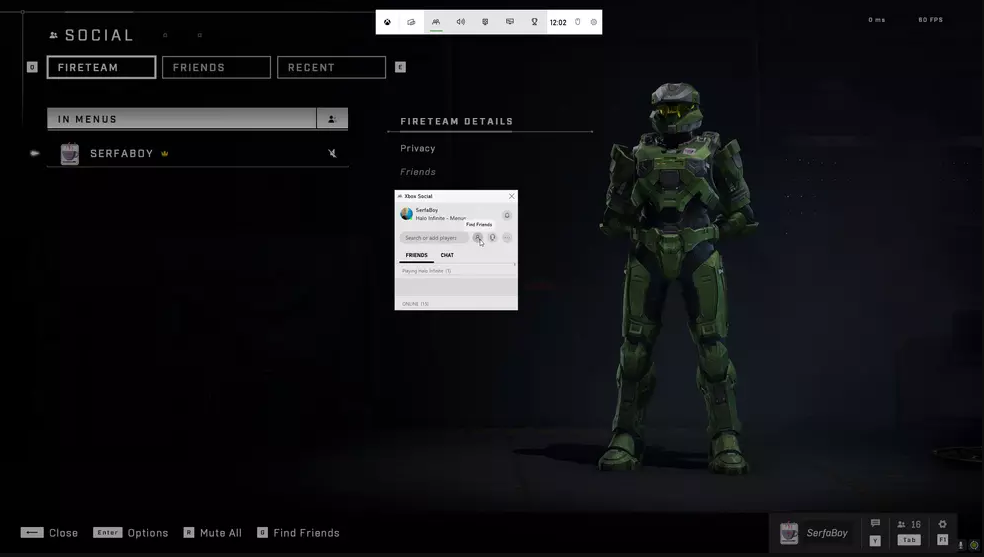Open the Capture widget in Game Bar
Image resolution: width=984 pixels, height=557 pixels.
(x=485, y=22)
